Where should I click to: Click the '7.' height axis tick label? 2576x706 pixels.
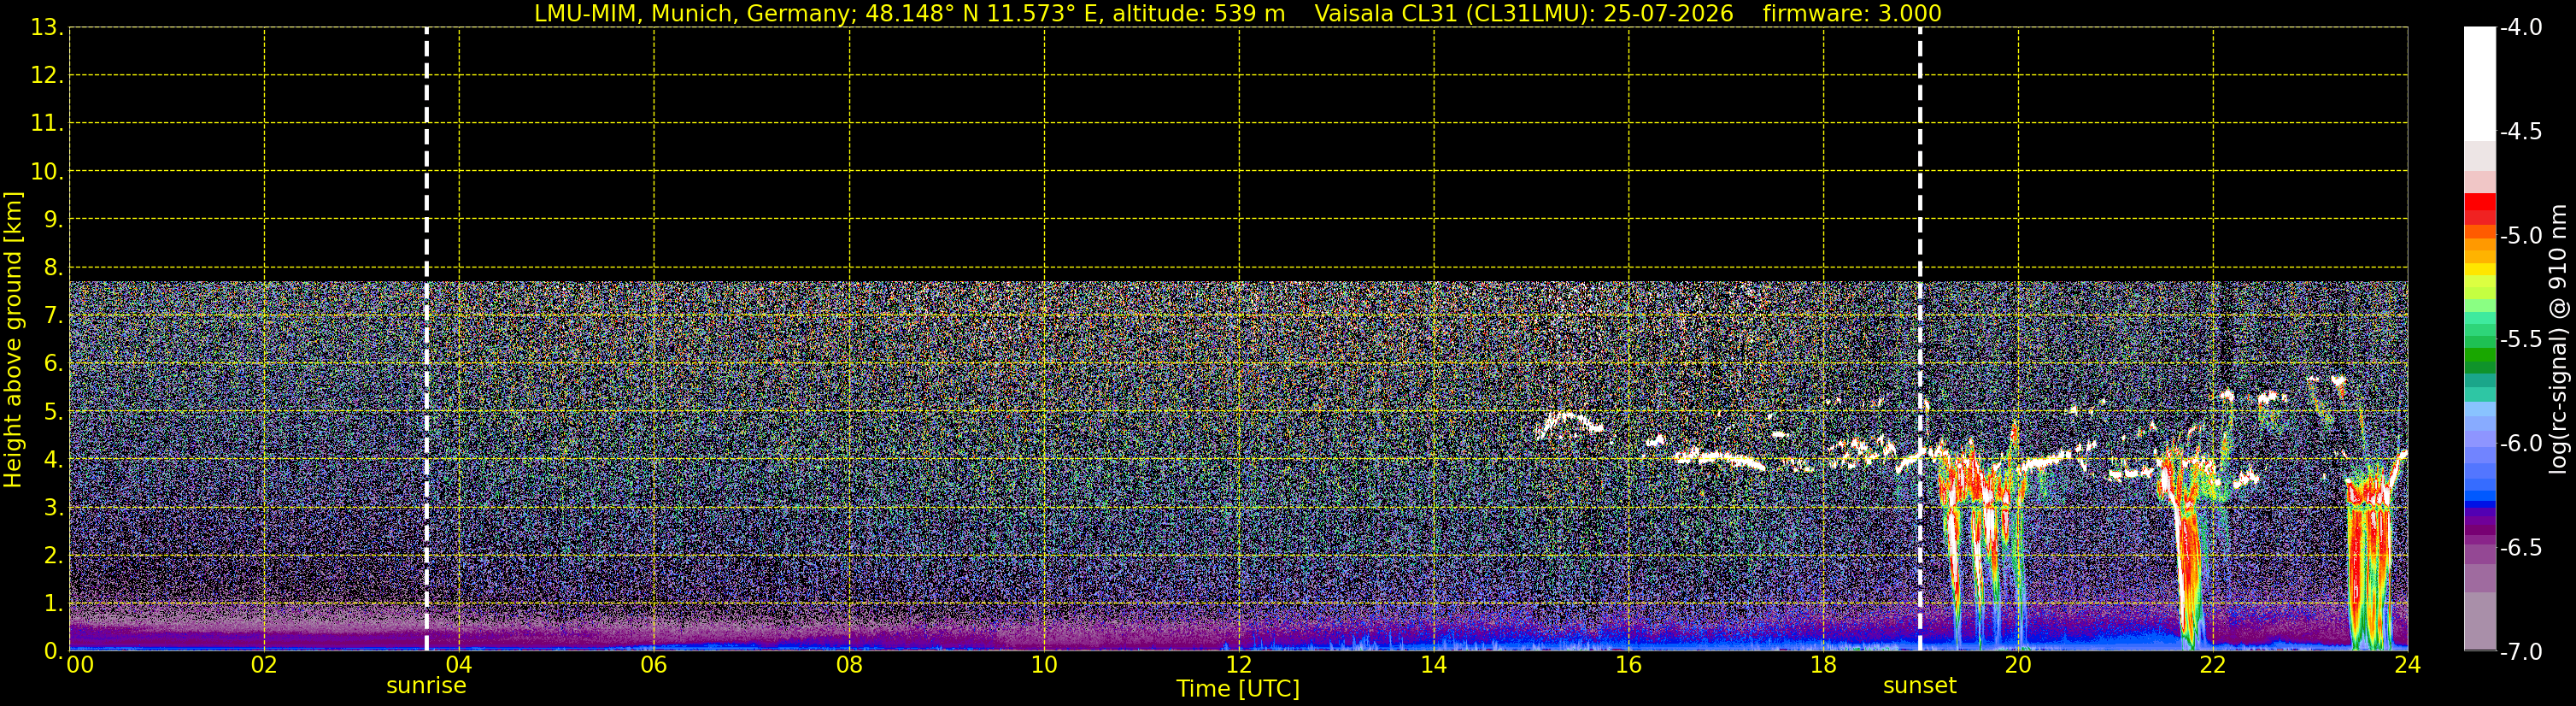pyautogui.click(x=53, y=316)
